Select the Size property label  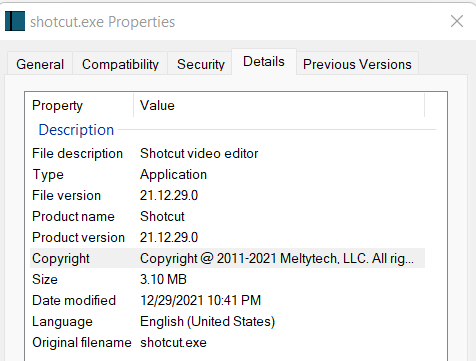pos(45,280)
